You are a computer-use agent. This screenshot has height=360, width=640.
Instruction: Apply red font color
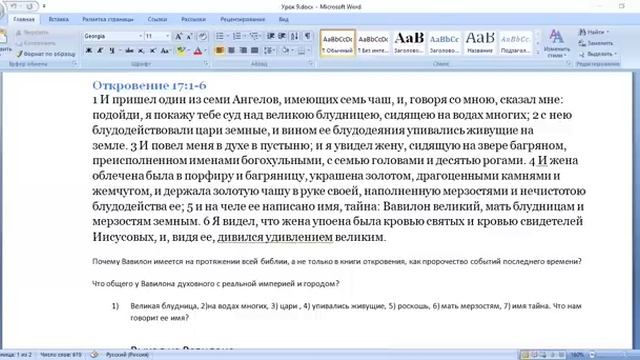click(198, 51)
